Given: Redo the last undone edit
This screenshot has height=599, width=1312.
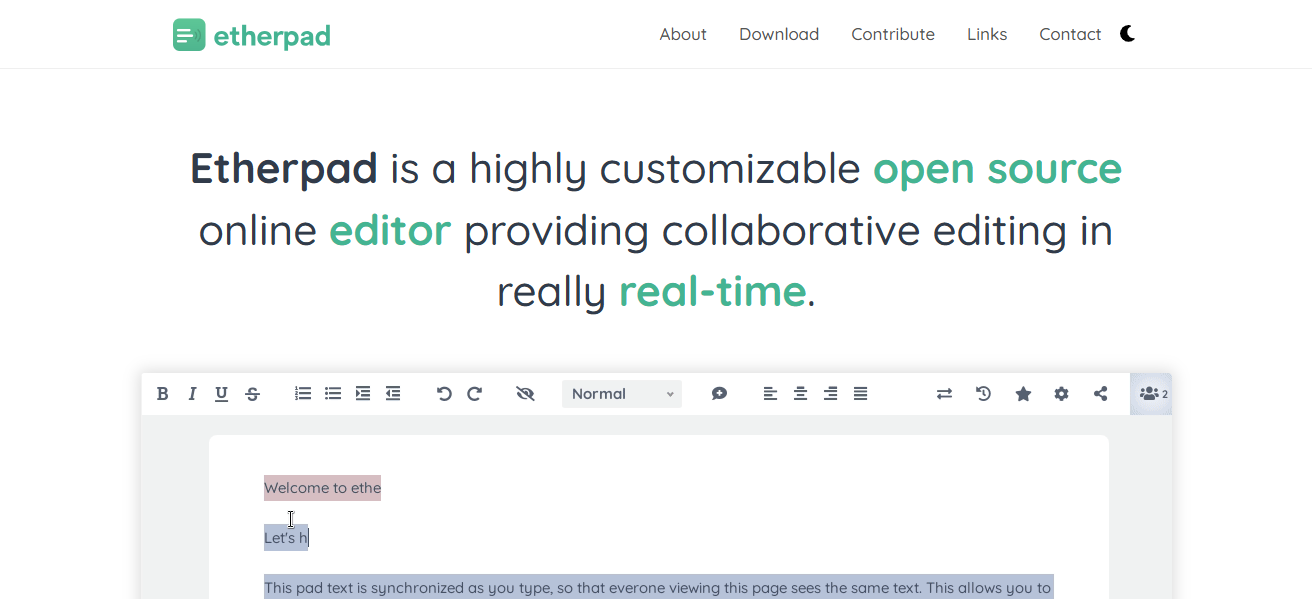Looking at the screenshot, I should (x=475, y=394).
